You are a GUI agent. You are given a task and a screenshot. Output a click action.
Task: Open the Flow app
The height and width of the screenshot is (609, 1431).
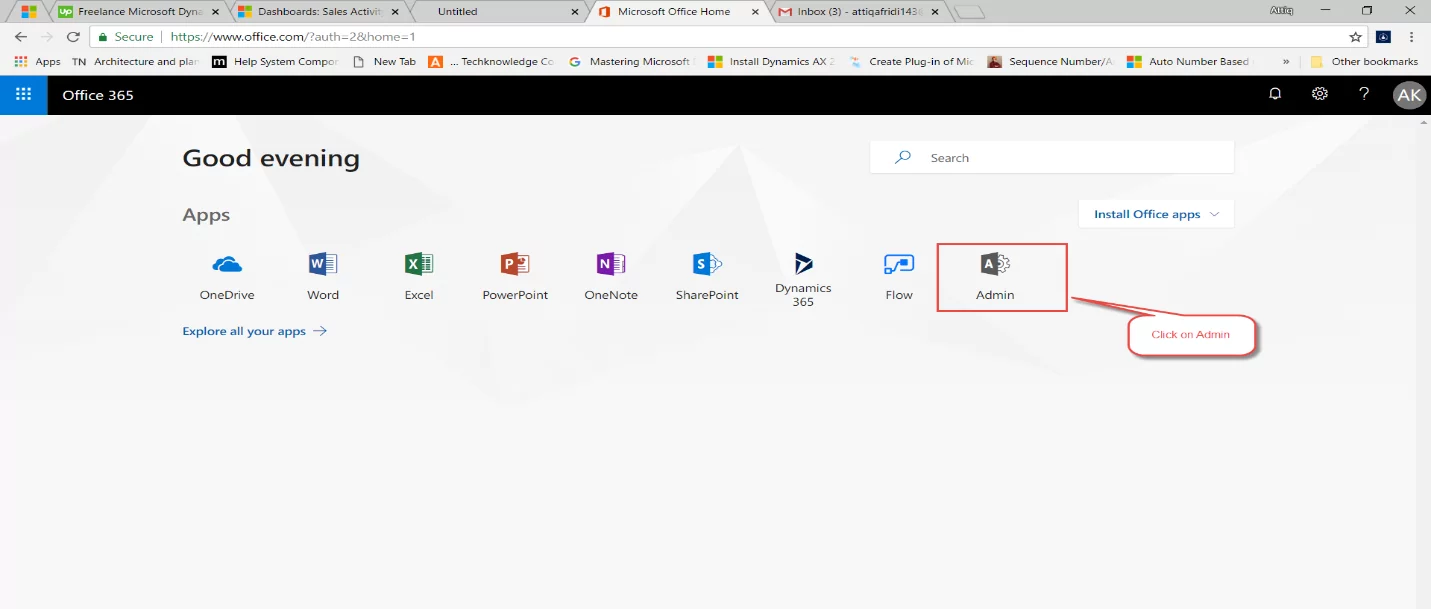pyautogui.click(x=899, y=276)
